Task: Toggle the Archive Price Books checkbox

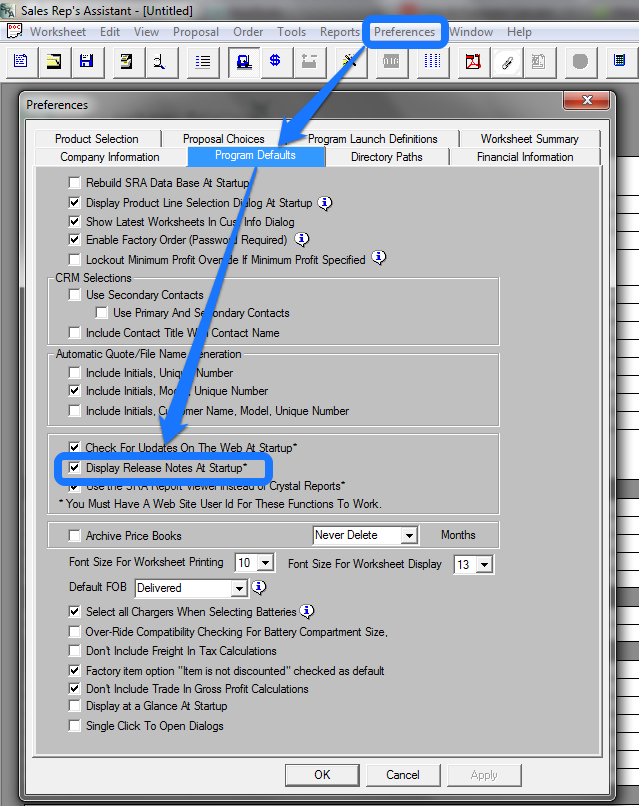Action: 75,536
